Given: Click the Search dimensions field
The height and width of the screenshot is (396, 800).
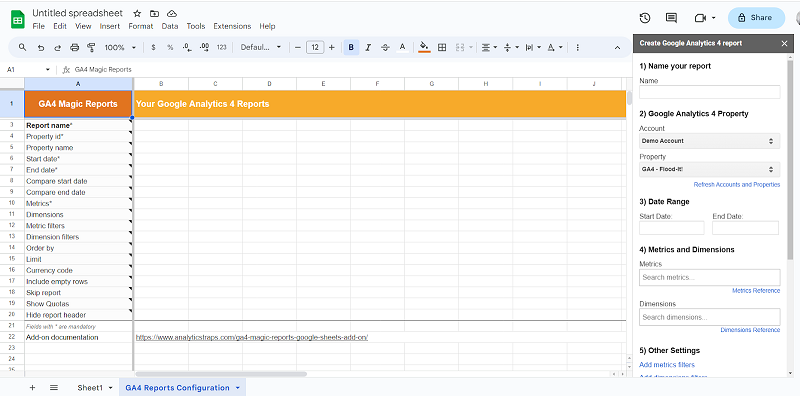Looking at the screenshot, I should point(710,317).
